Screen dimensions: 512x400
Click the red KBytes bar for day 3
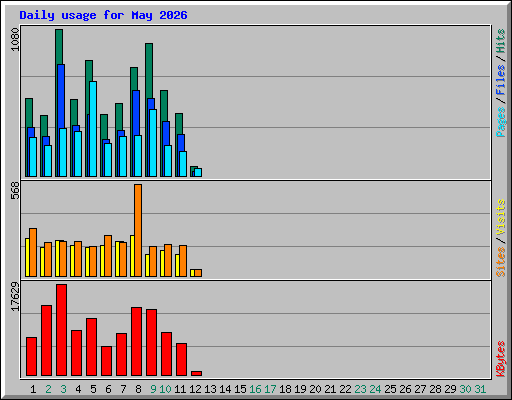(x=61, y=330)
